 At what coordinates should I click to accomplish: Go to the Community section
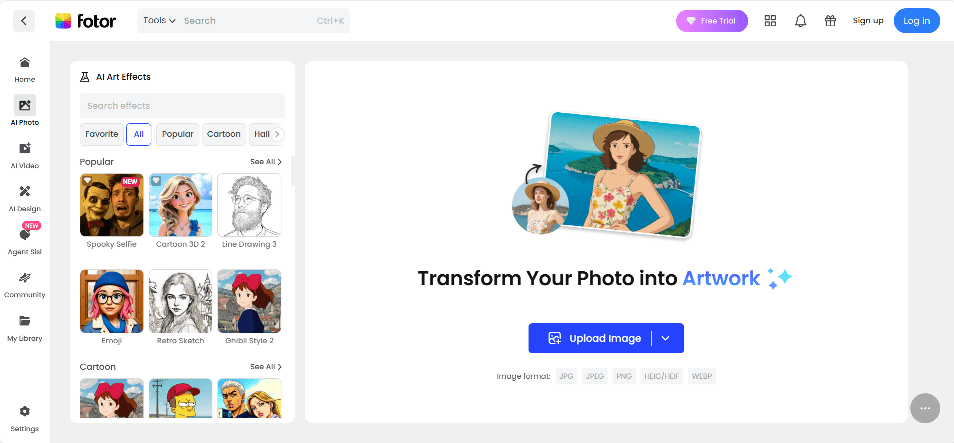(24, 278)
